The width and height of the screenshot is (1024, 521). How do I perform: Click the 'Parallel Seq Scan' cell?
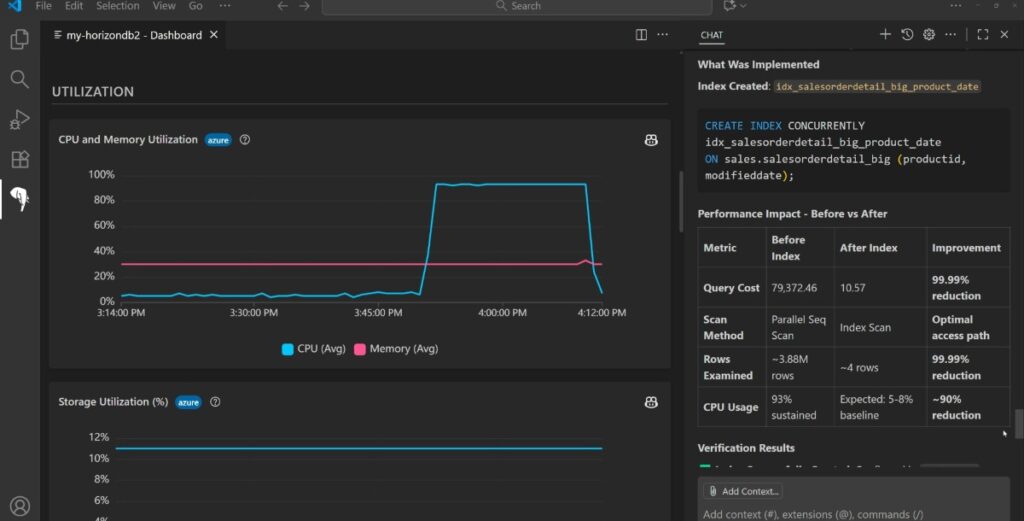[x=798, y=328]
